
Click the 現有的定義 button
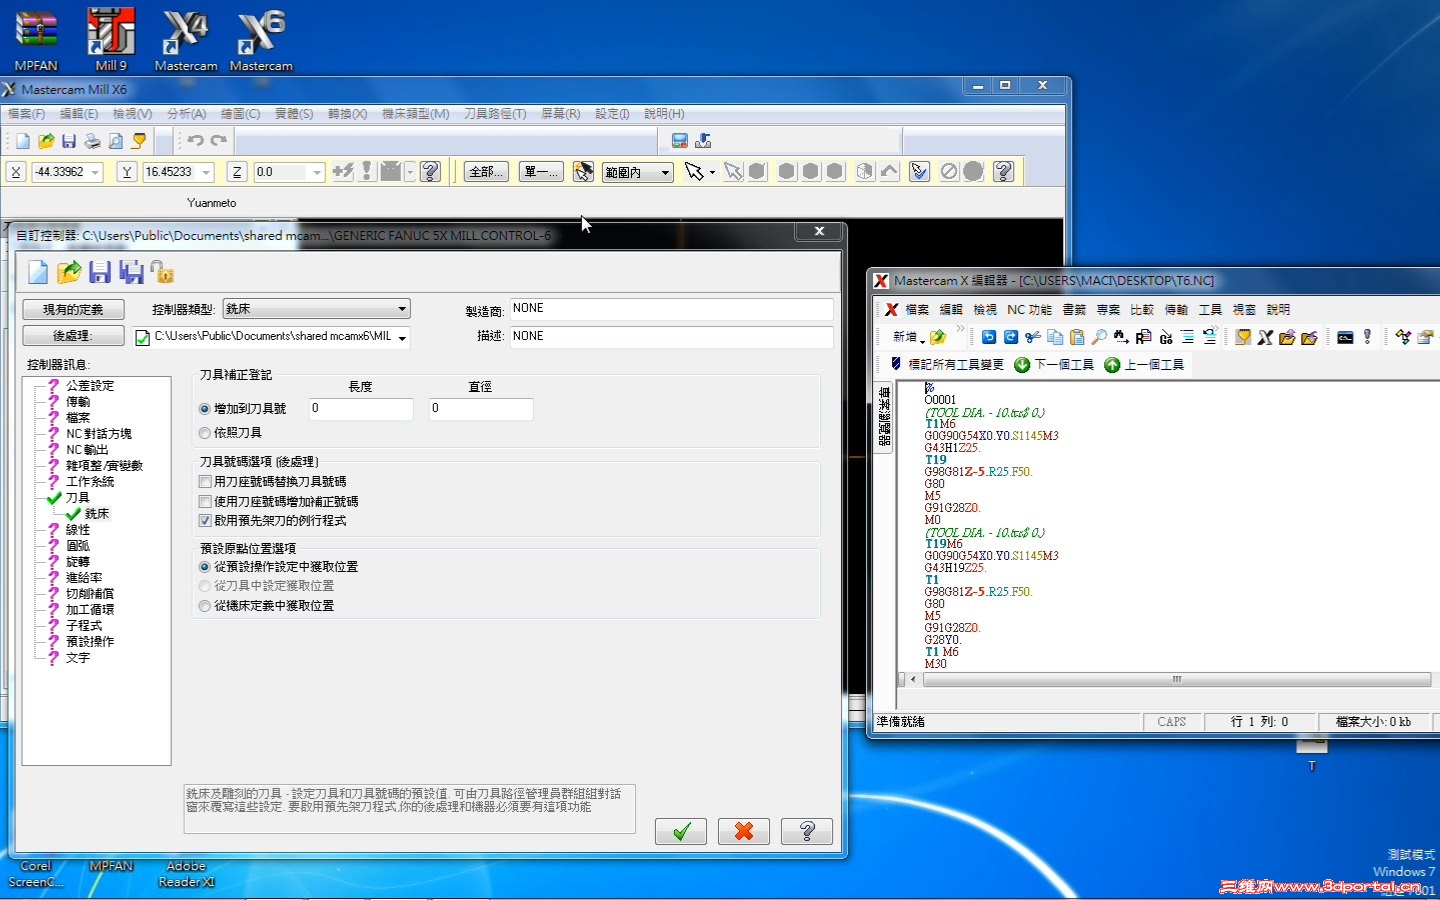(x=73, y=310)
